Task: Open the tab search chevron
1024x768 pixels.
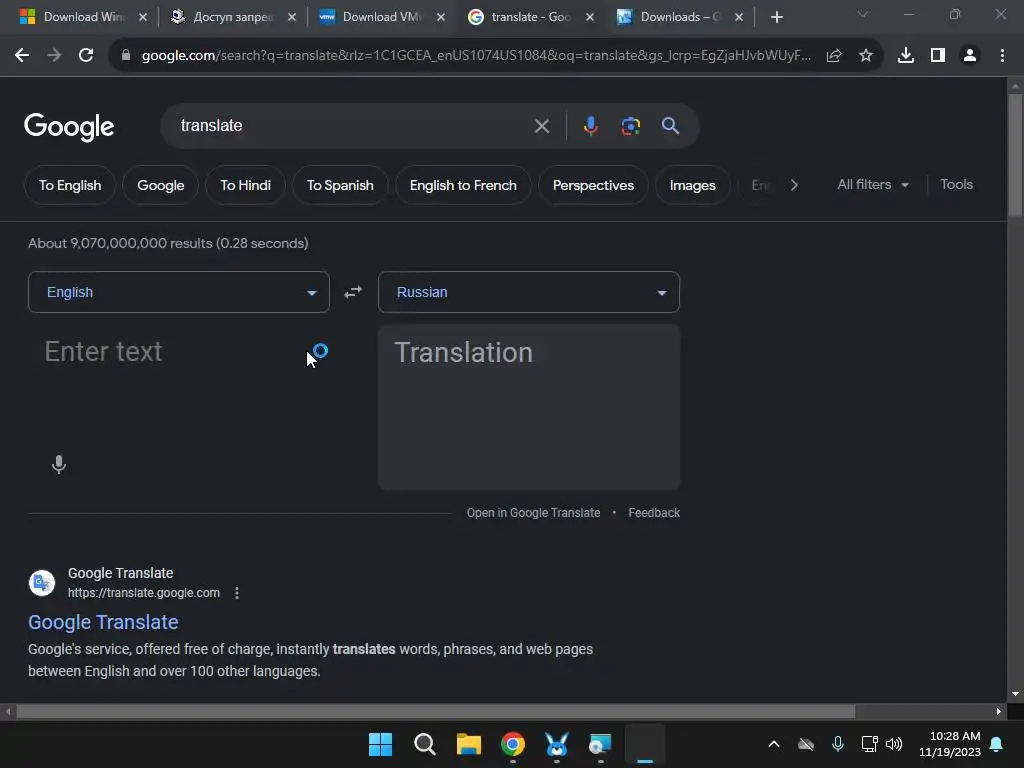Action: pyautogui.click(x=863, y=14)
